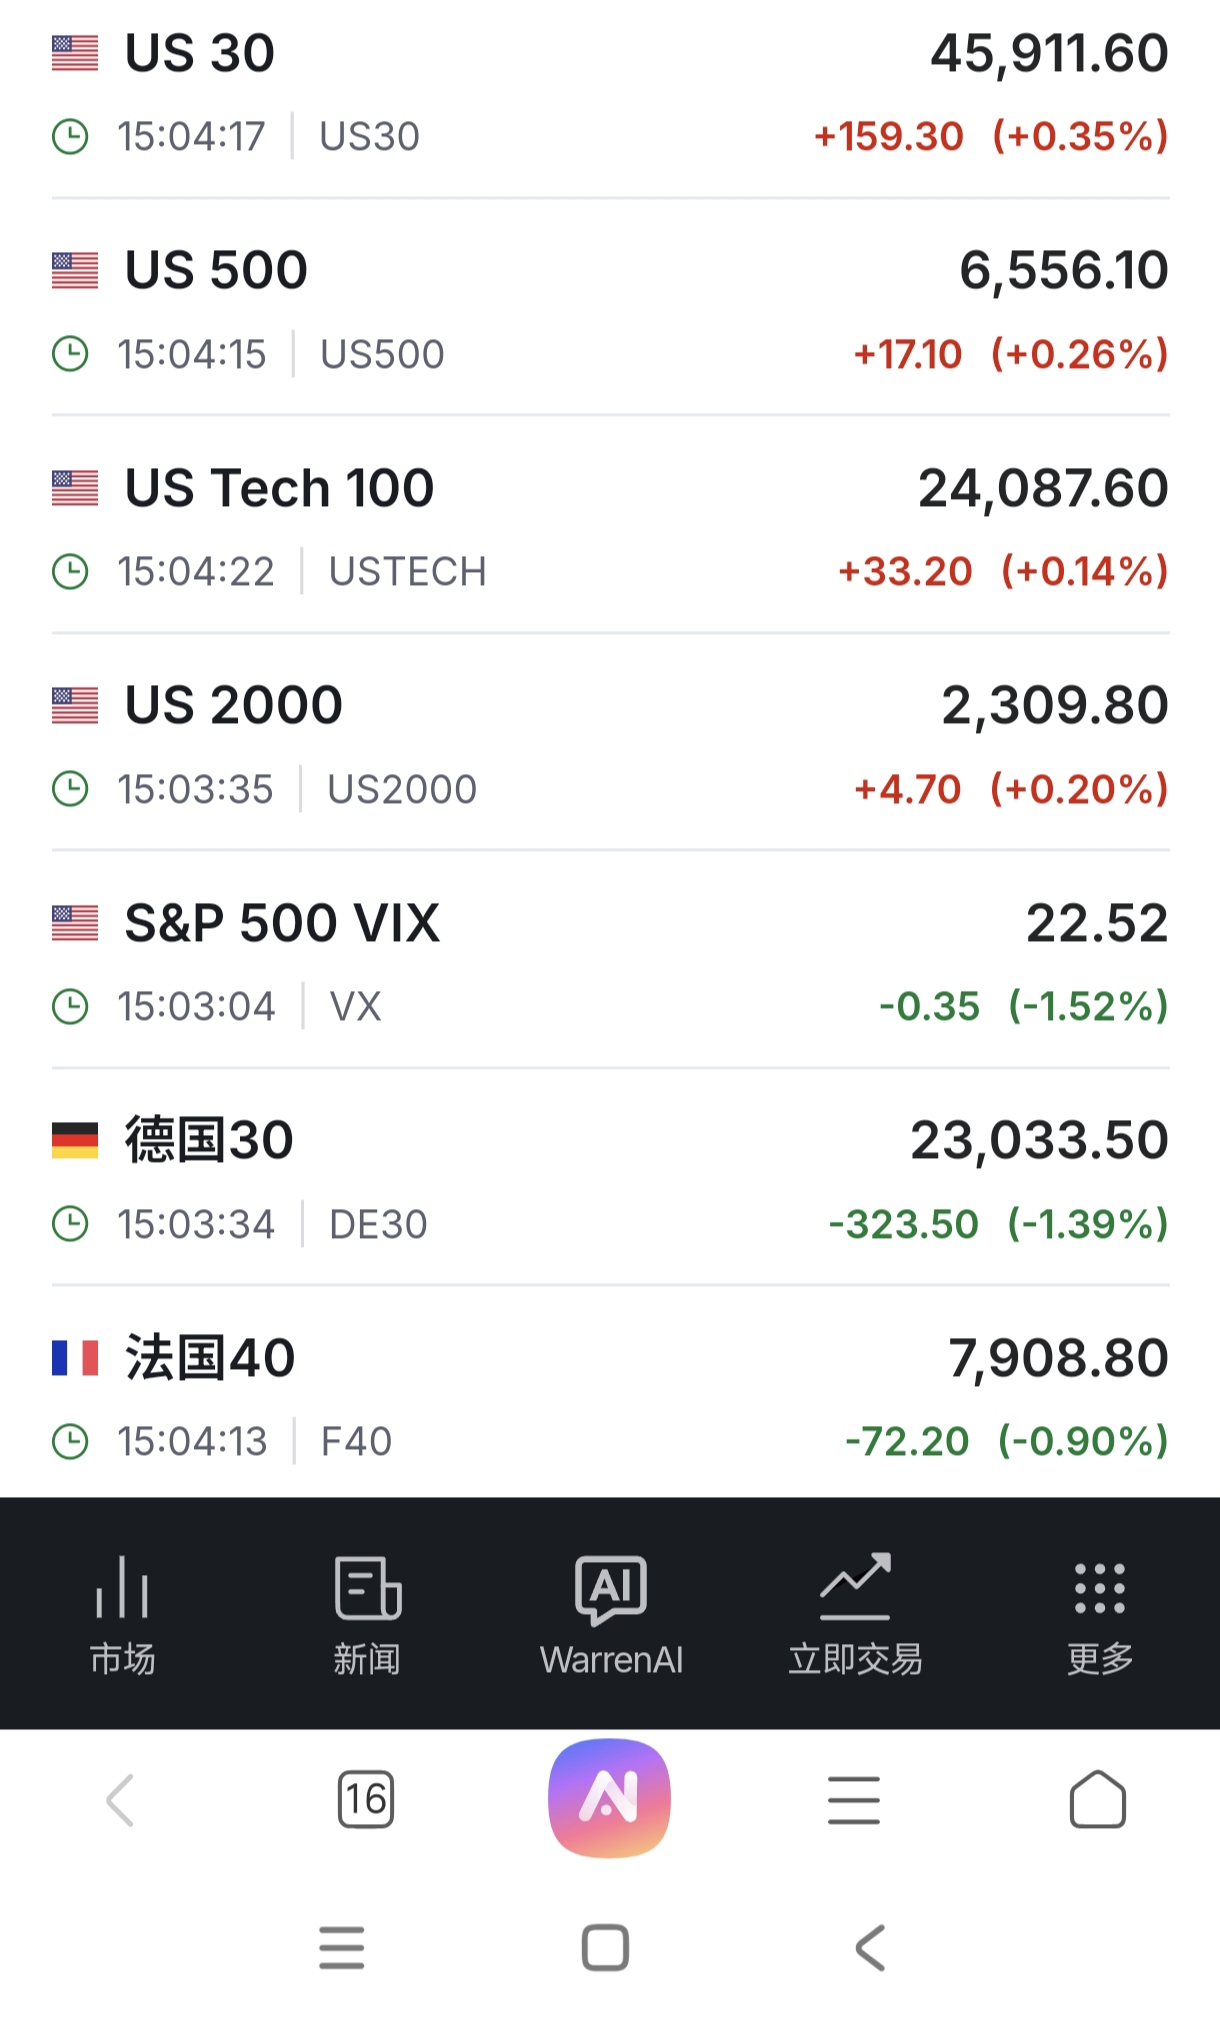The height and width of the screenshot is (2024, 1220).
Task: Open the 市场 (Markets) tab
Action: (x=122, y=1614)
